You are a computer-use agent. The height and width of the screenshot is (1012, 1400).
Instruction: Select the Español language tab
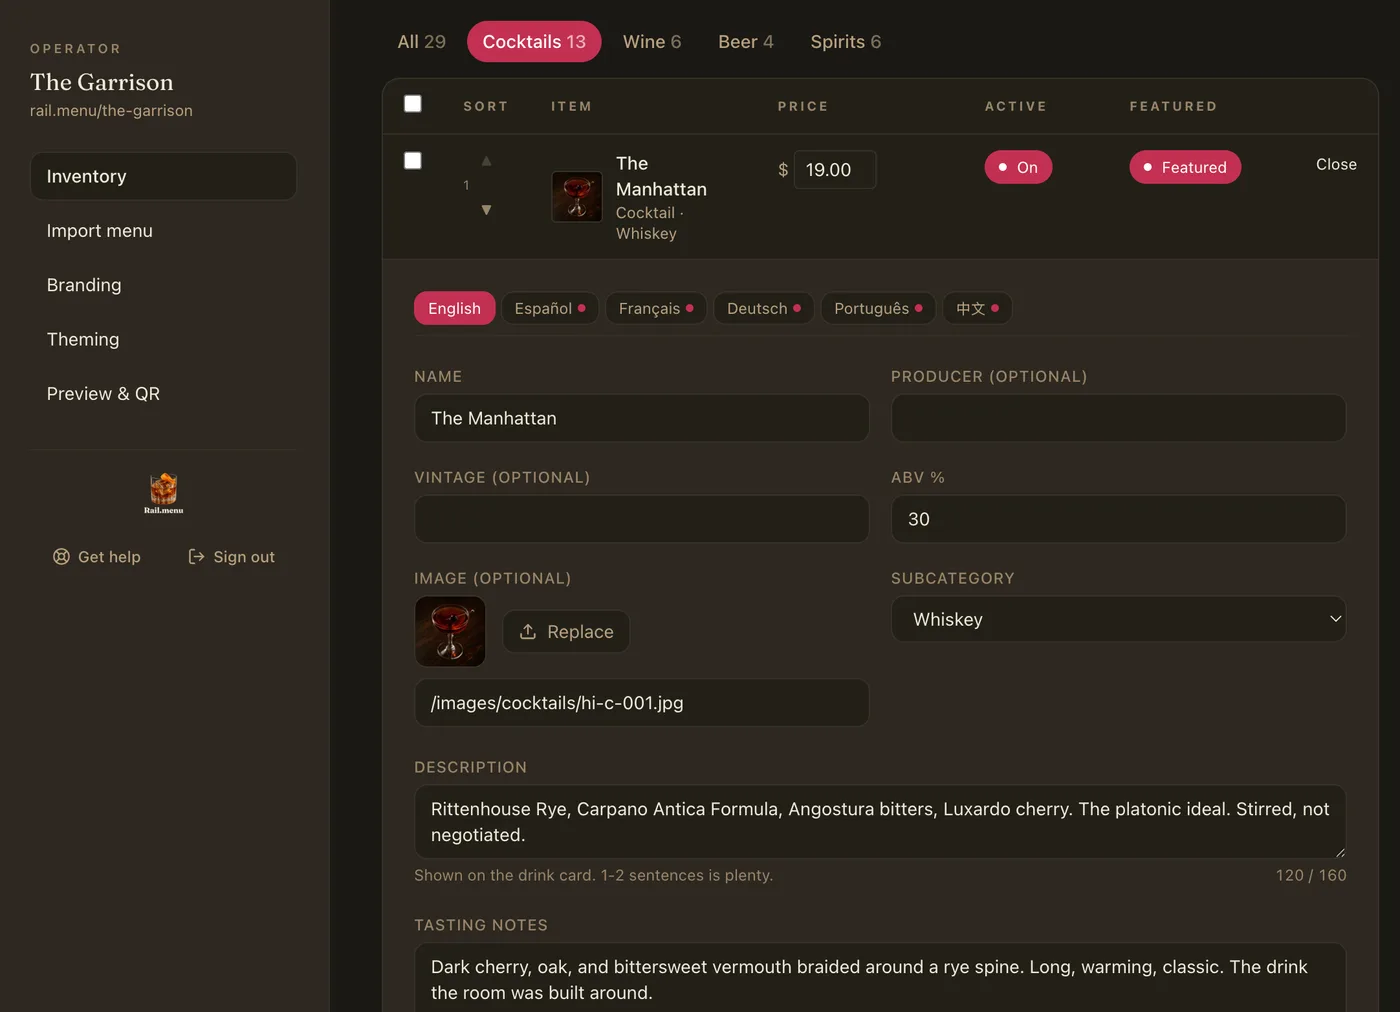(550, 308)
